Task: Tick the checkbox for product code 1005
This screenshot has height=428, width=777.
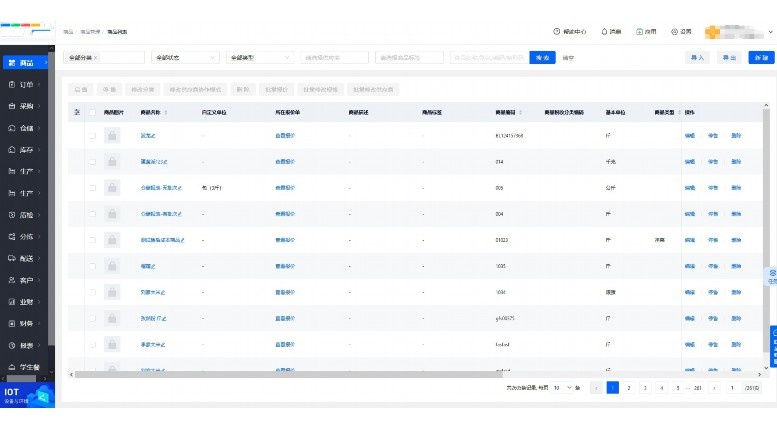Action: click(92, 266)
